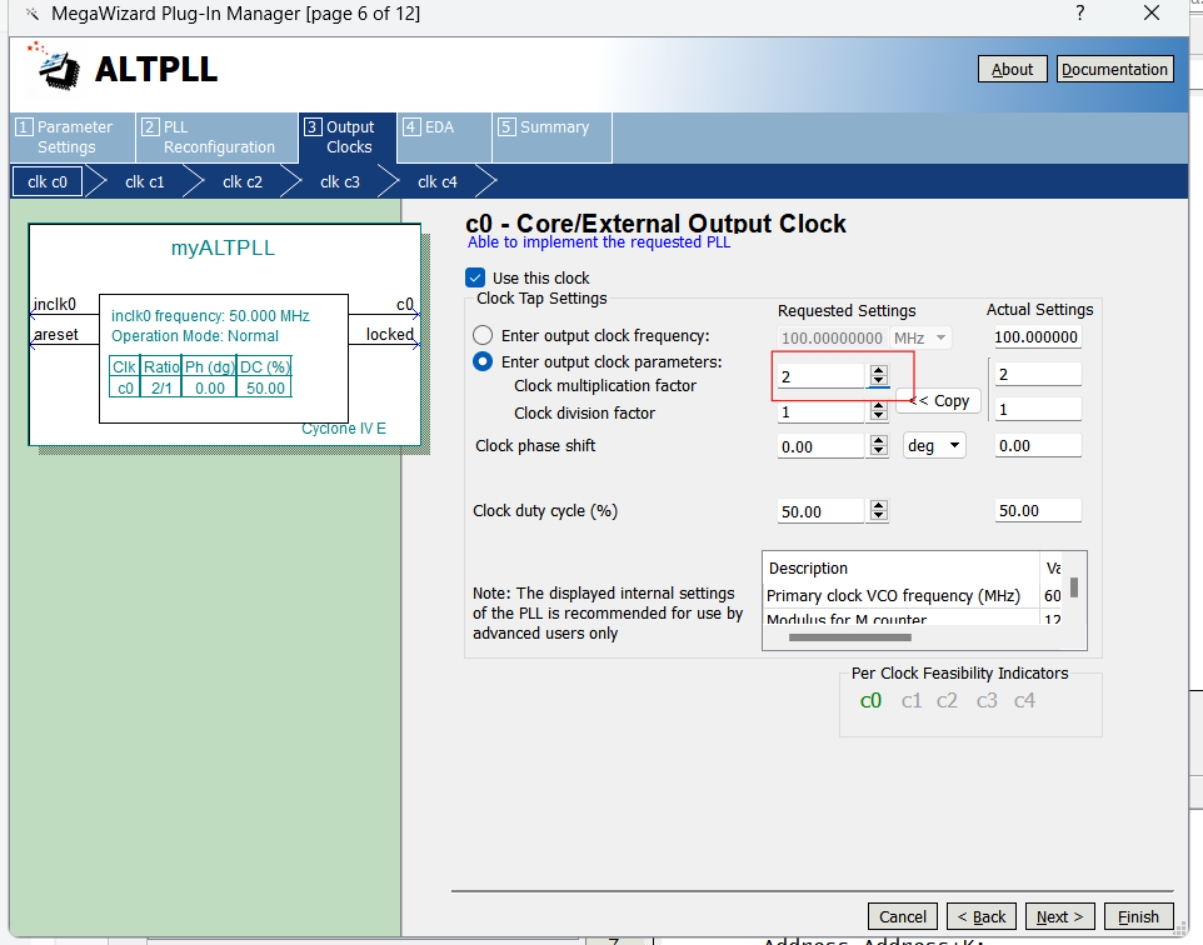
Task: Click the c1 feasibility indicator
Action: click(x=911, y=701)
